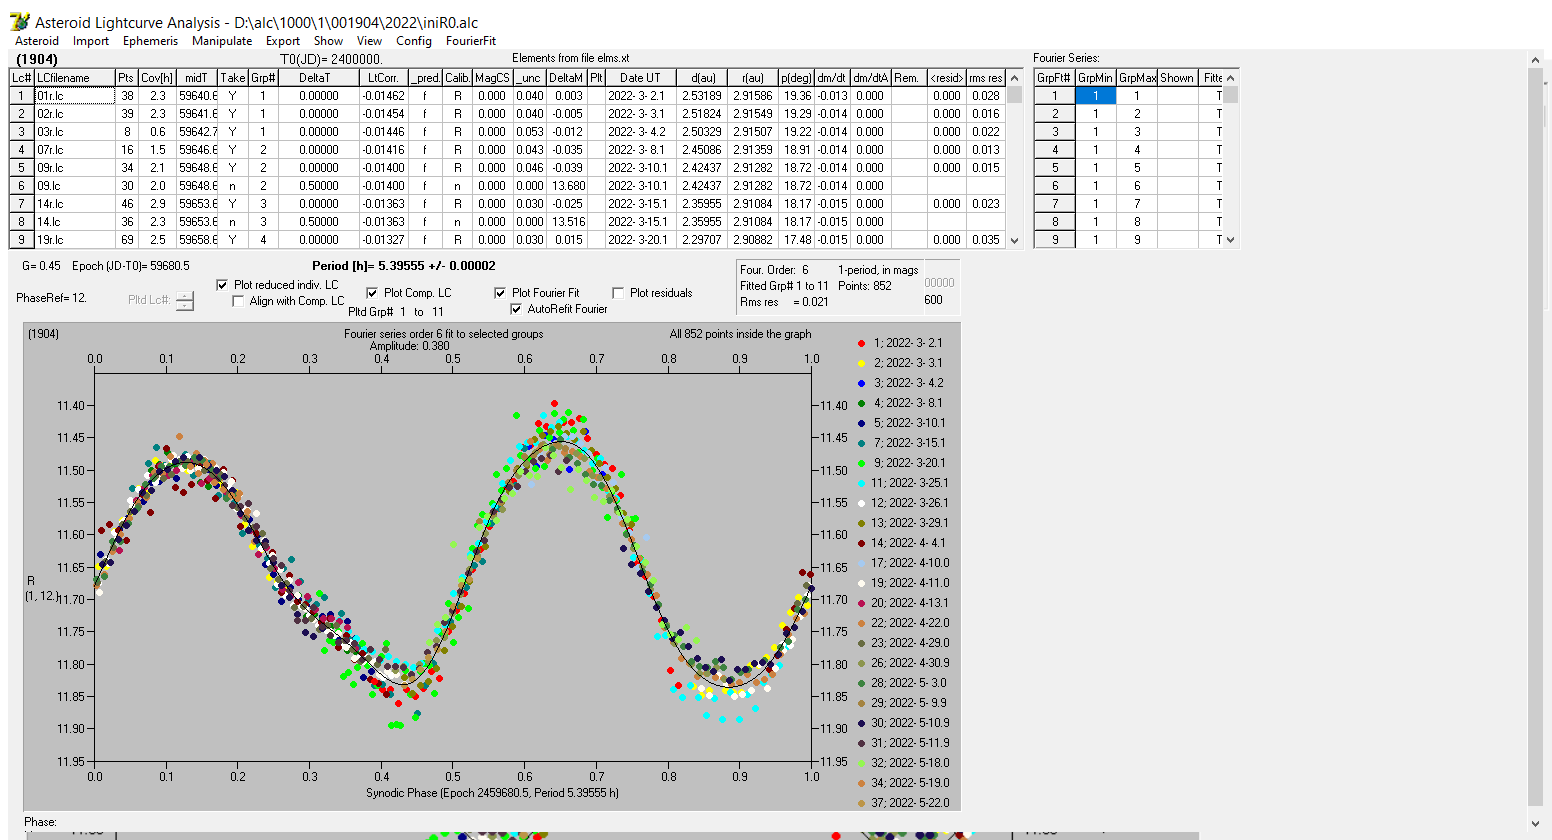Click the Calib. column header
The height and width of the screenshot is (840, 1552).
point(457,78)
